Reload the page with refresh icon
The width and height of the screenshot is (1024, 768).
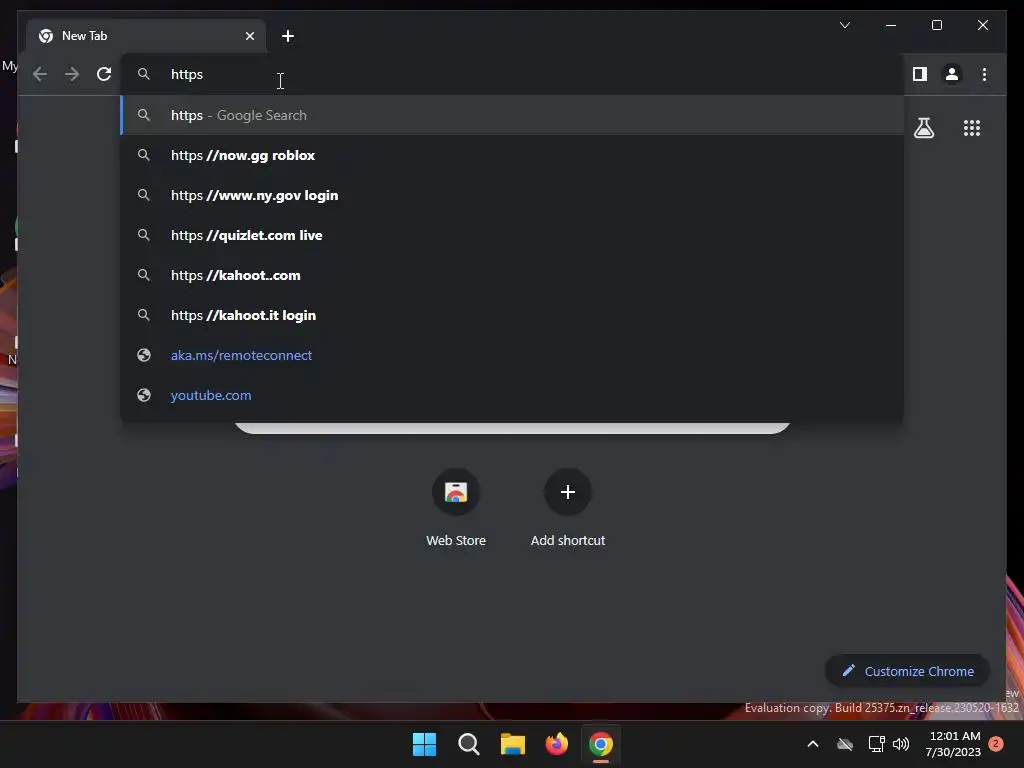pos(104,74)
